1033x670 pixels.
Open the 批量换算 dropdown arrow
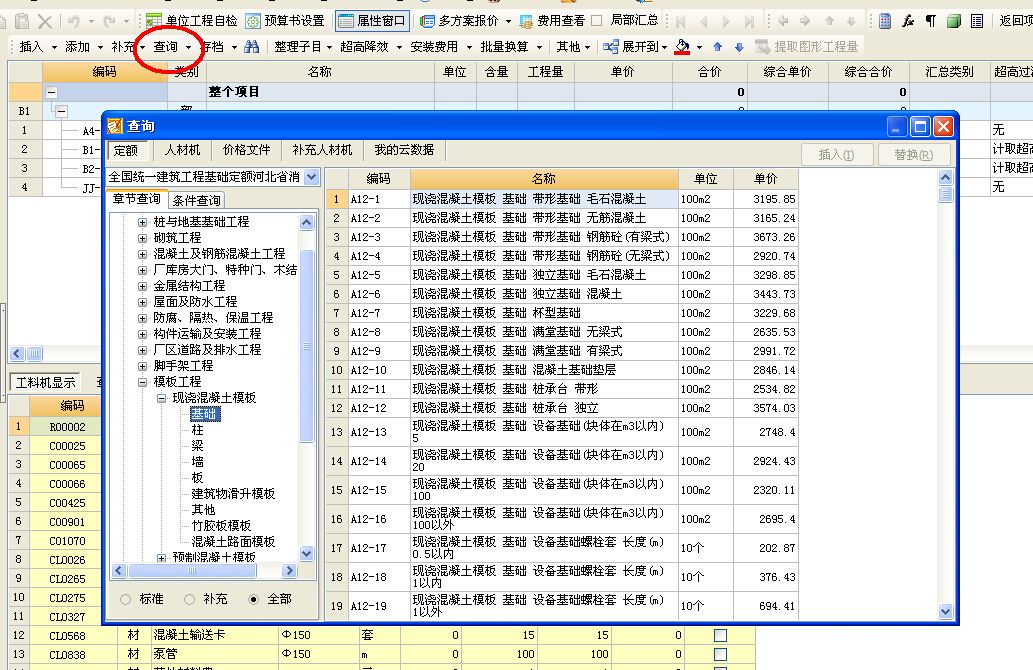point(539,47)
